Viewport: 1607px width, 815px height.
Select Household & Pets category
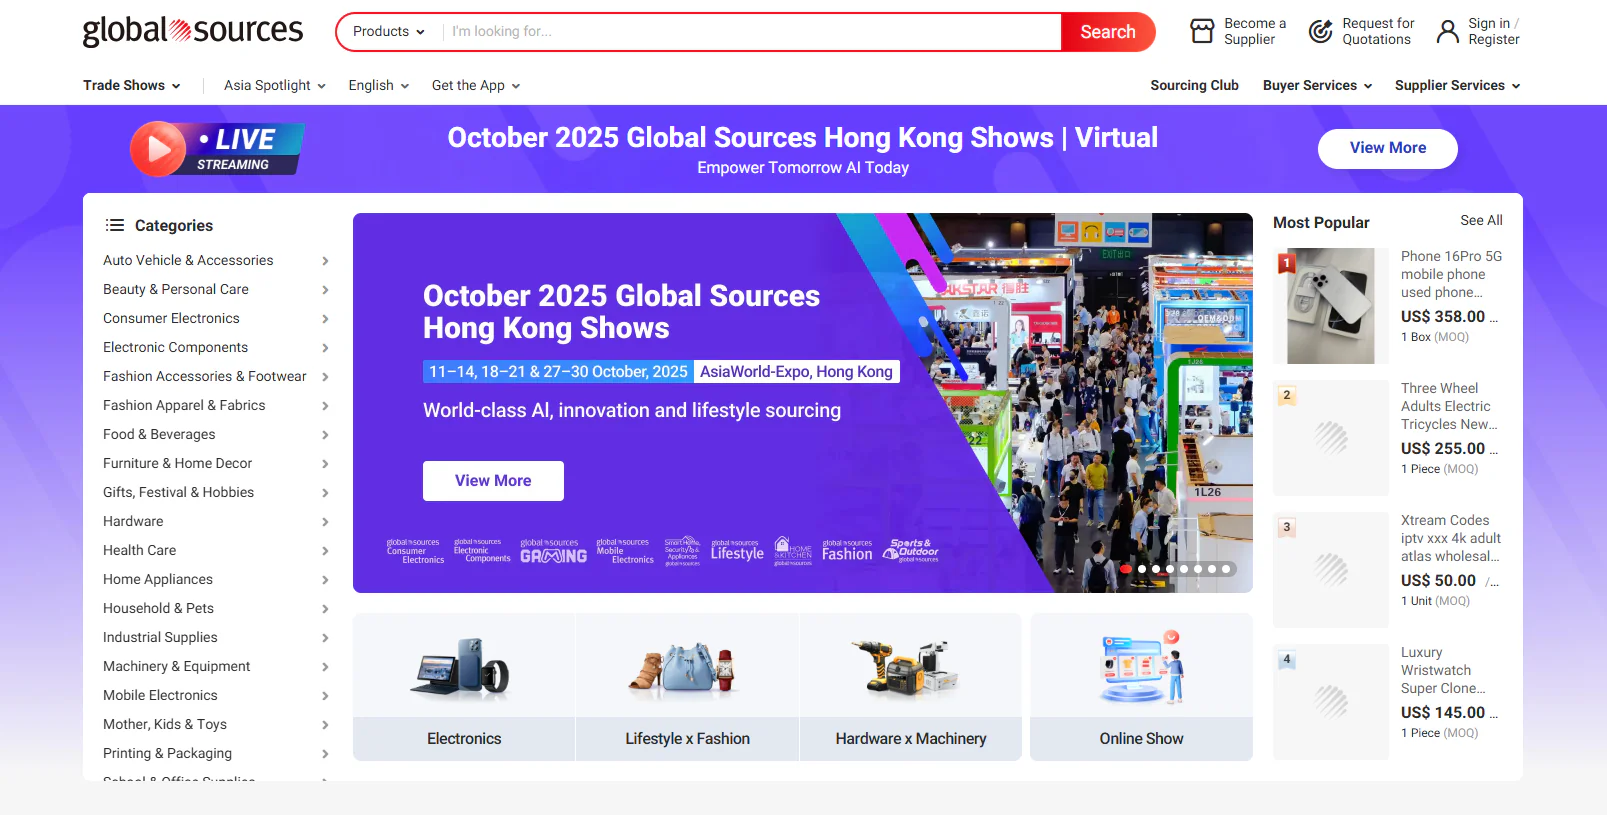click(158, 608)
